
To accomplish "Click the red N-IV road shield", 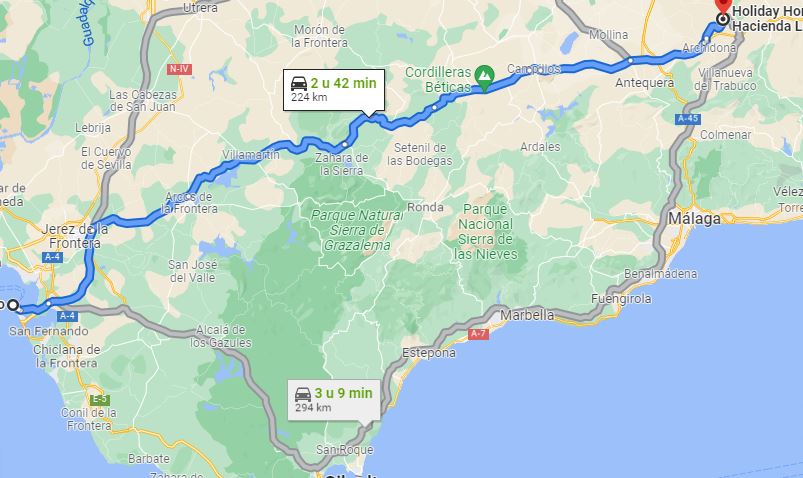I will (179, 69).
